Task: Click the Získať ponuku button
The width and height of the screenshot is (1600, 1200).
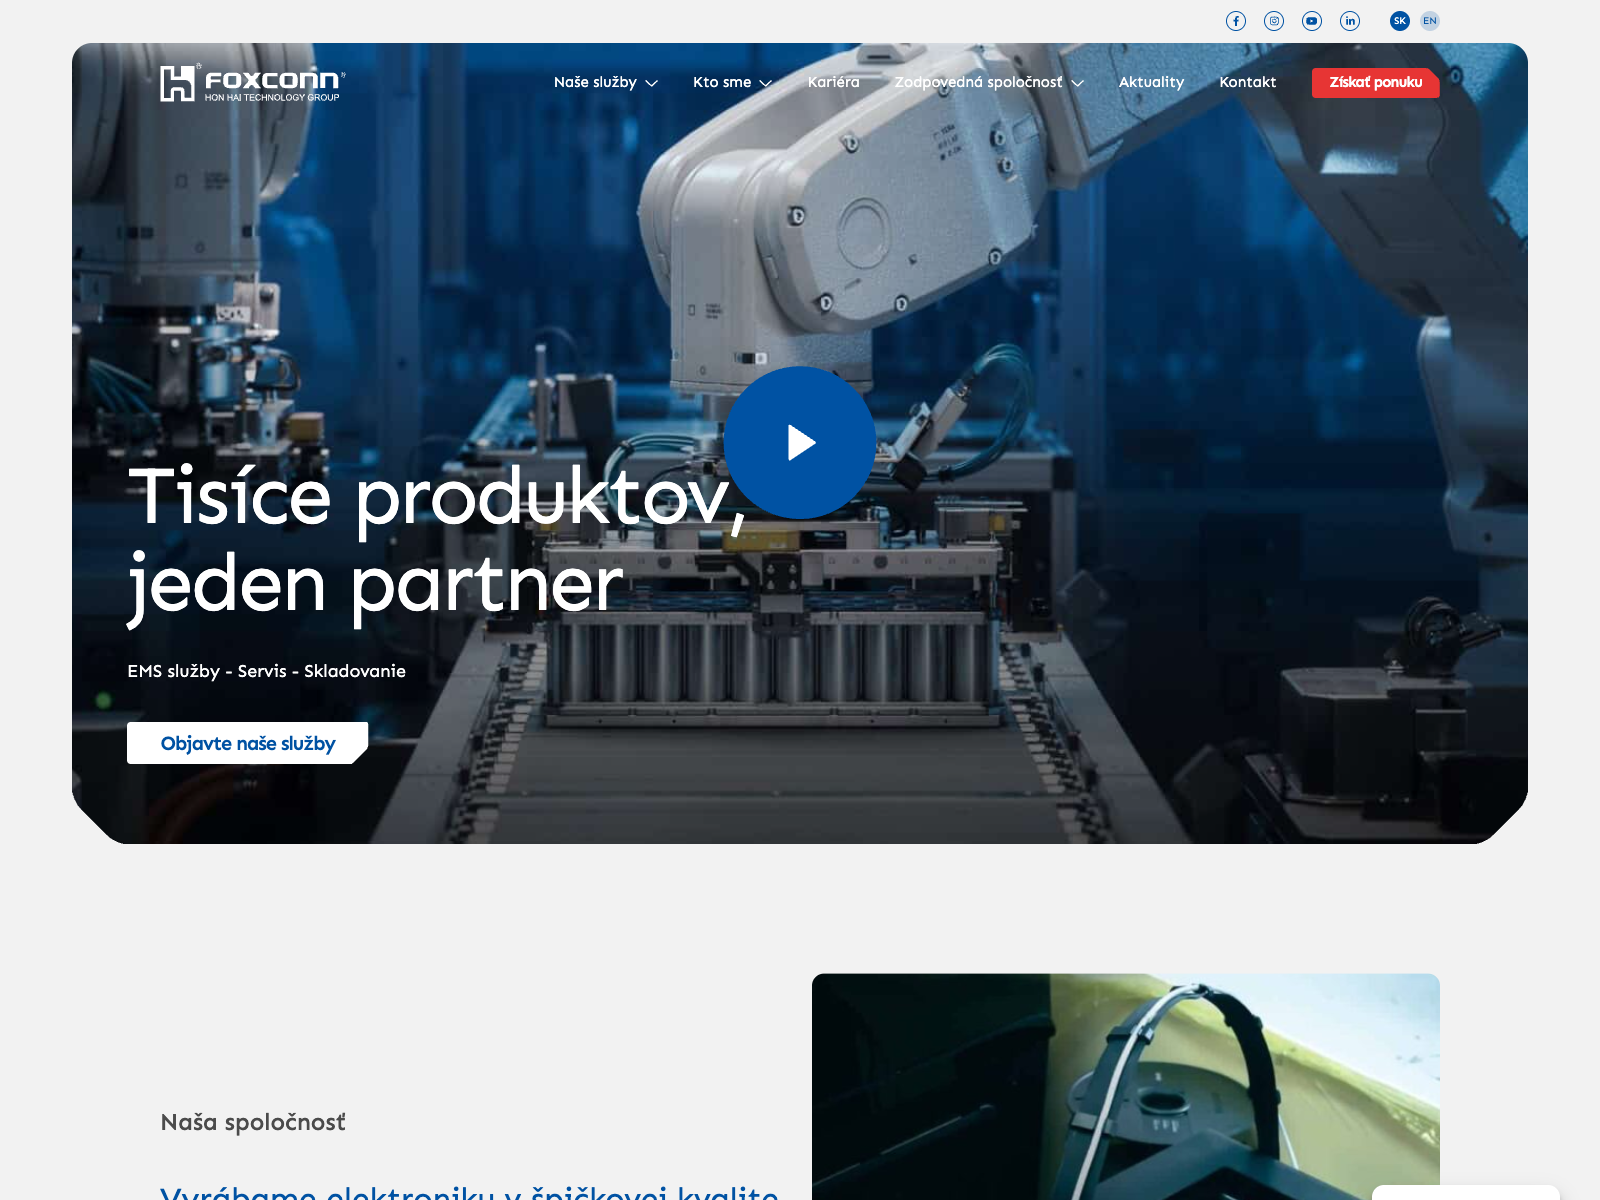Action: pyautogui.click(x=1376, y=82)
